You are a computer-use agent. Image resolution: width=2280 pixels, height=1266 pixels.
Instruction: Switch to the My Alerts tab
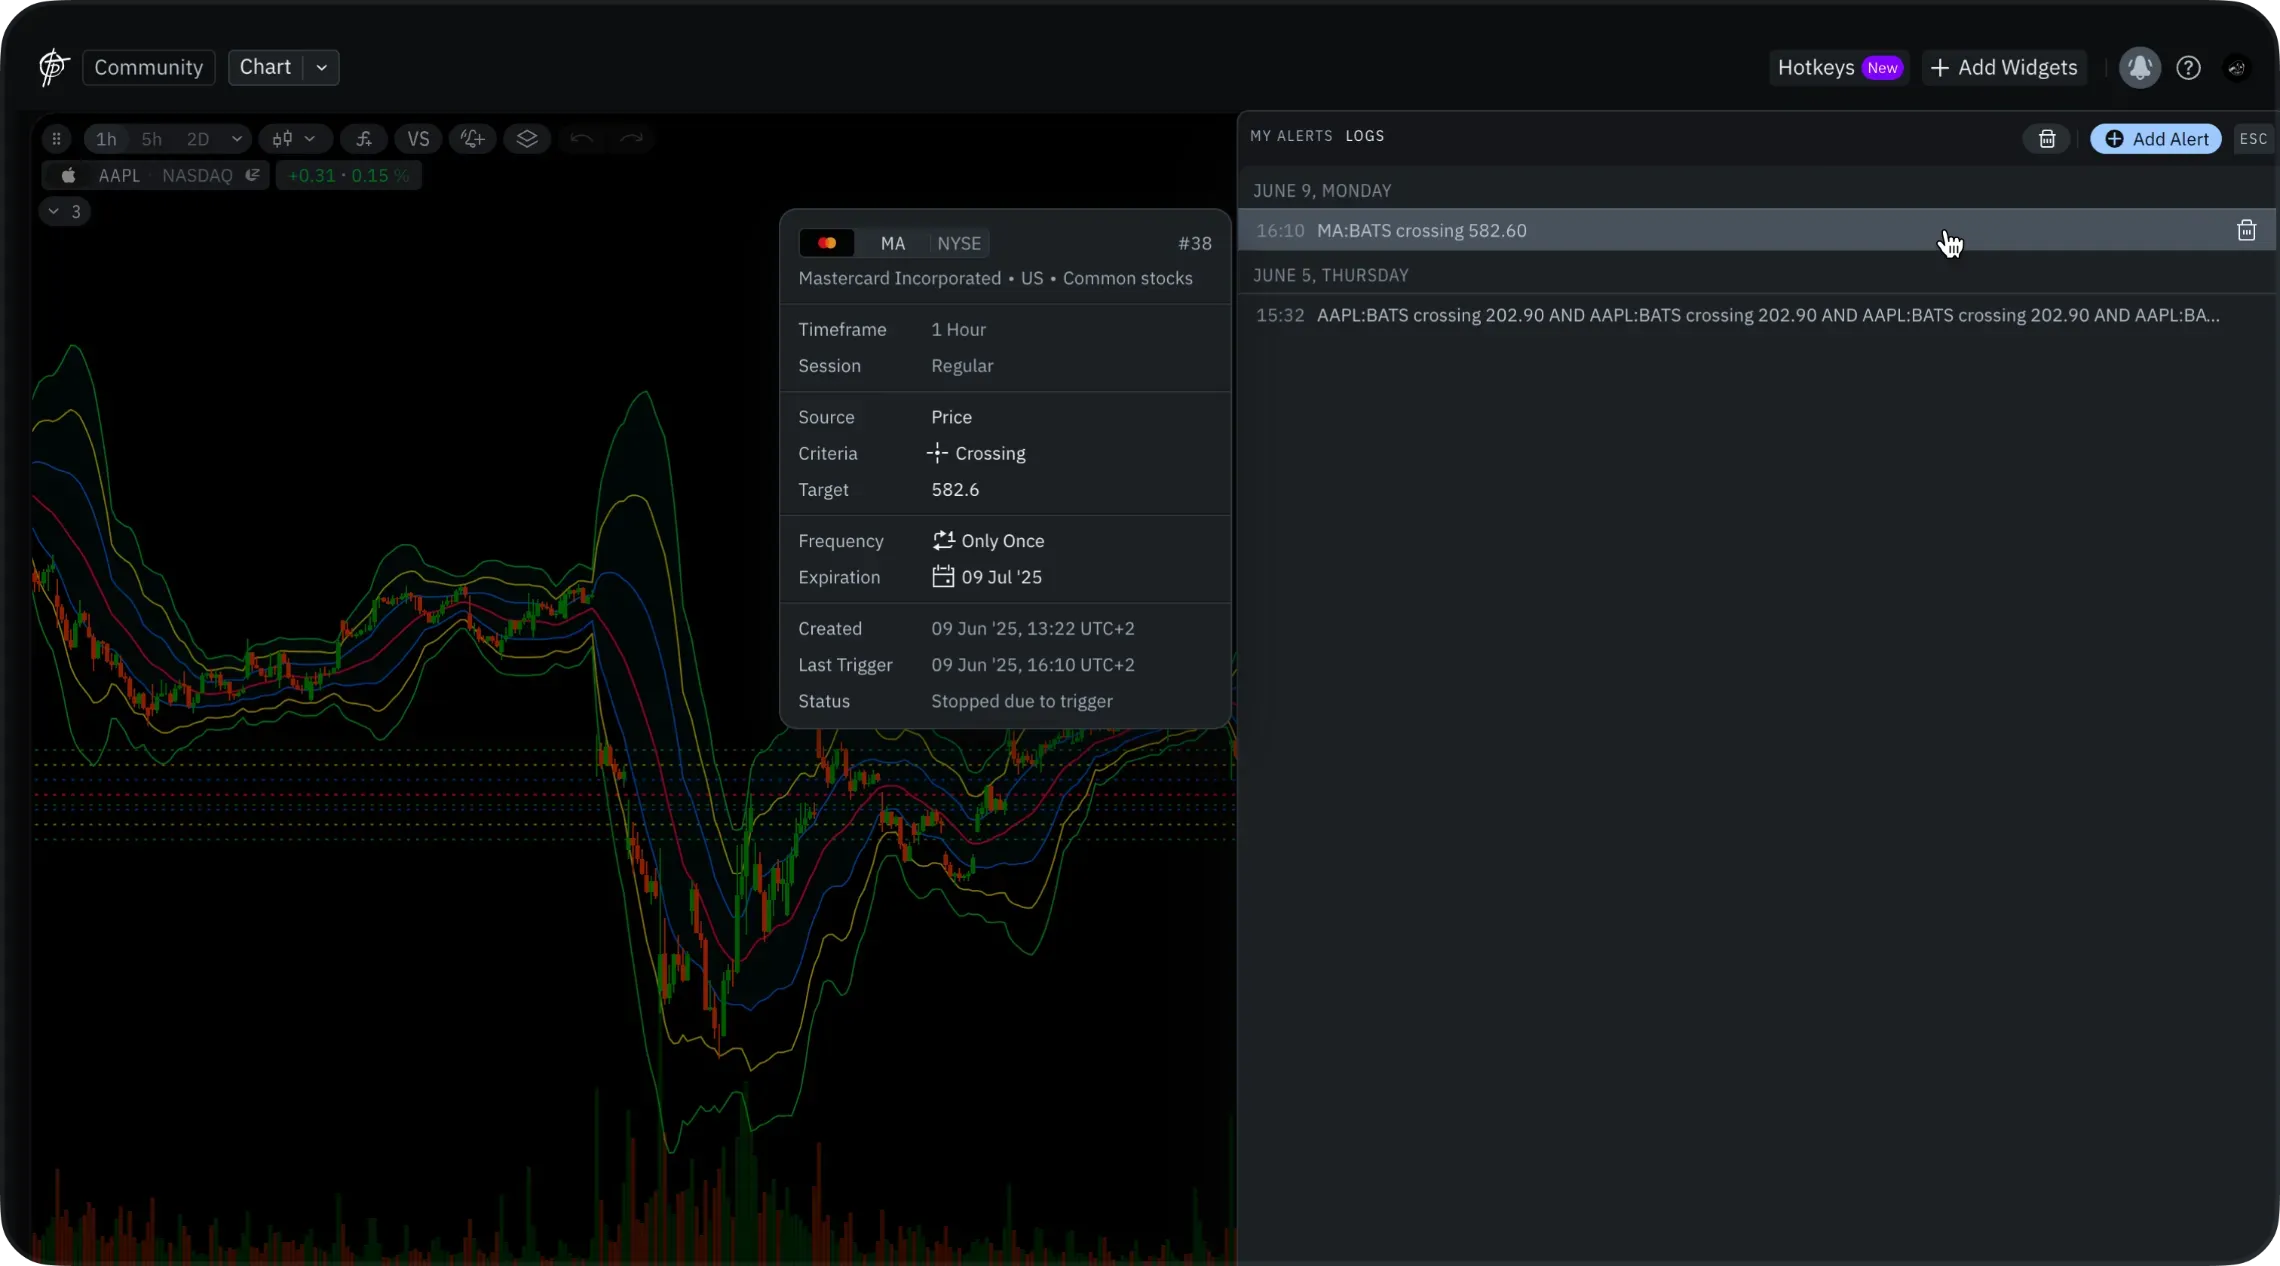[x=1291, y=136]
